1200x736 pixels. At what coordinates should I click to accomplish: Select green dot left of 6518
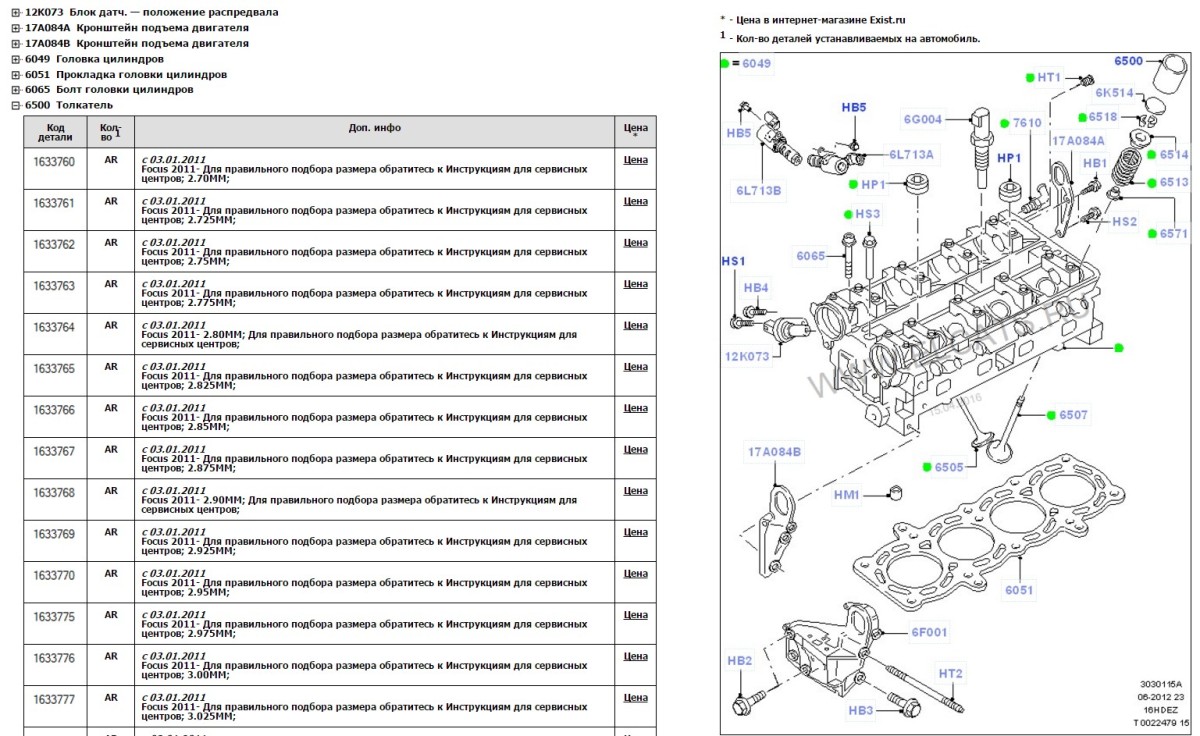point(1082,116)
